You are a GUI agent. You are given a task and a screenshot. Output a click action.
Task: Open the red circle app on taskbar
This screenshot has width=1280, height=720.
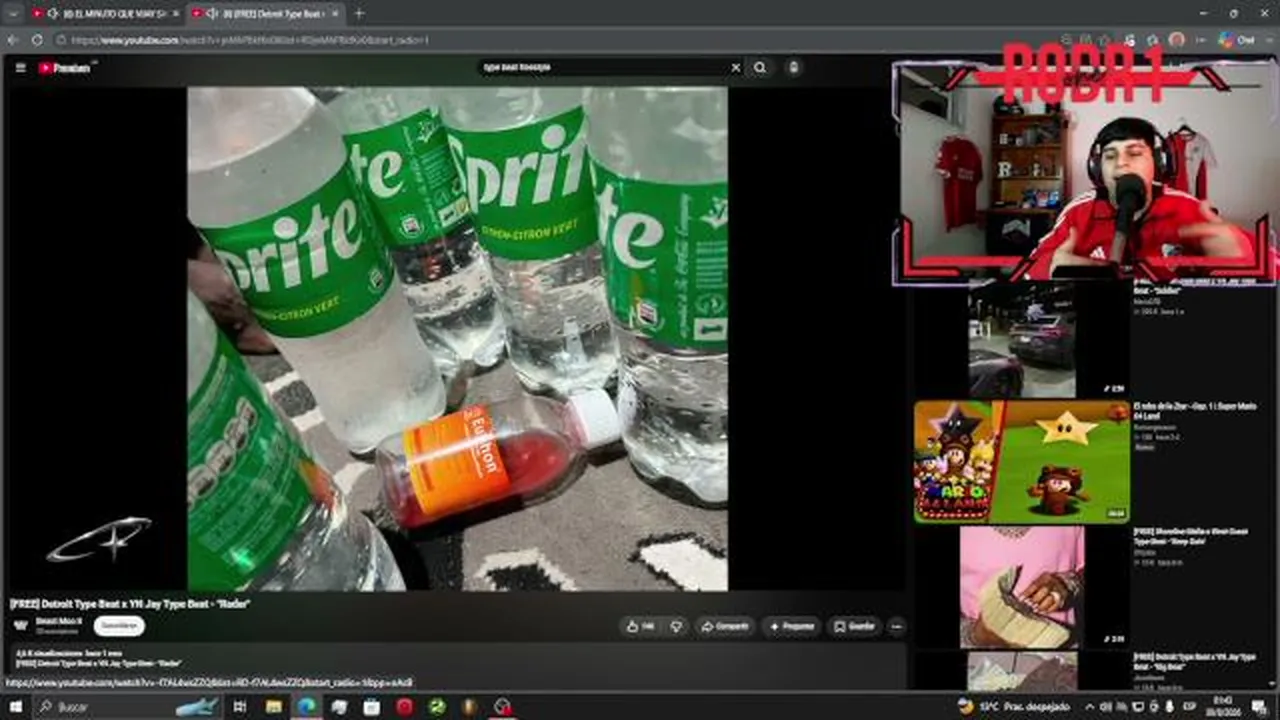click(x=404, y=707)
